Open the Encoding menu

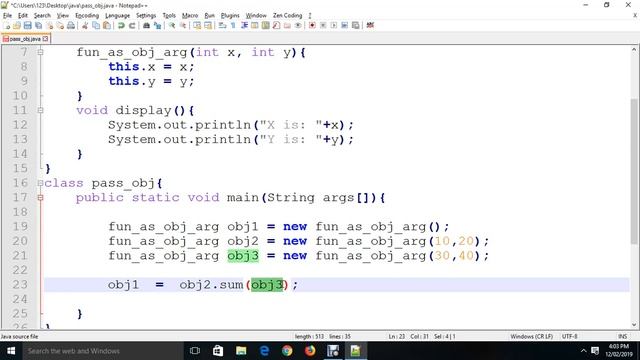(87, 16)
